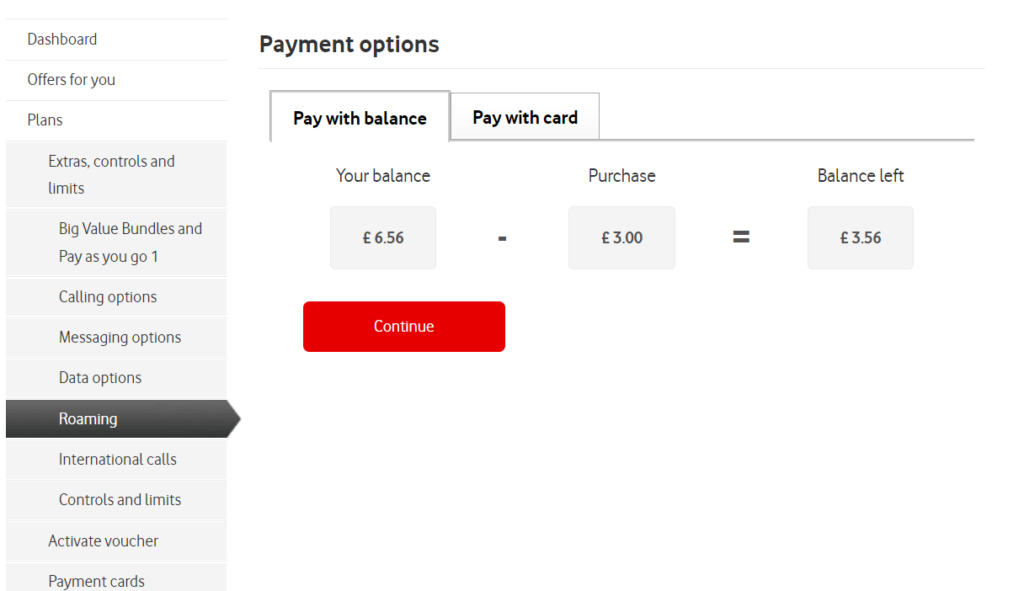Click the Balance left £3.56 box

click(x=860, y=238)
